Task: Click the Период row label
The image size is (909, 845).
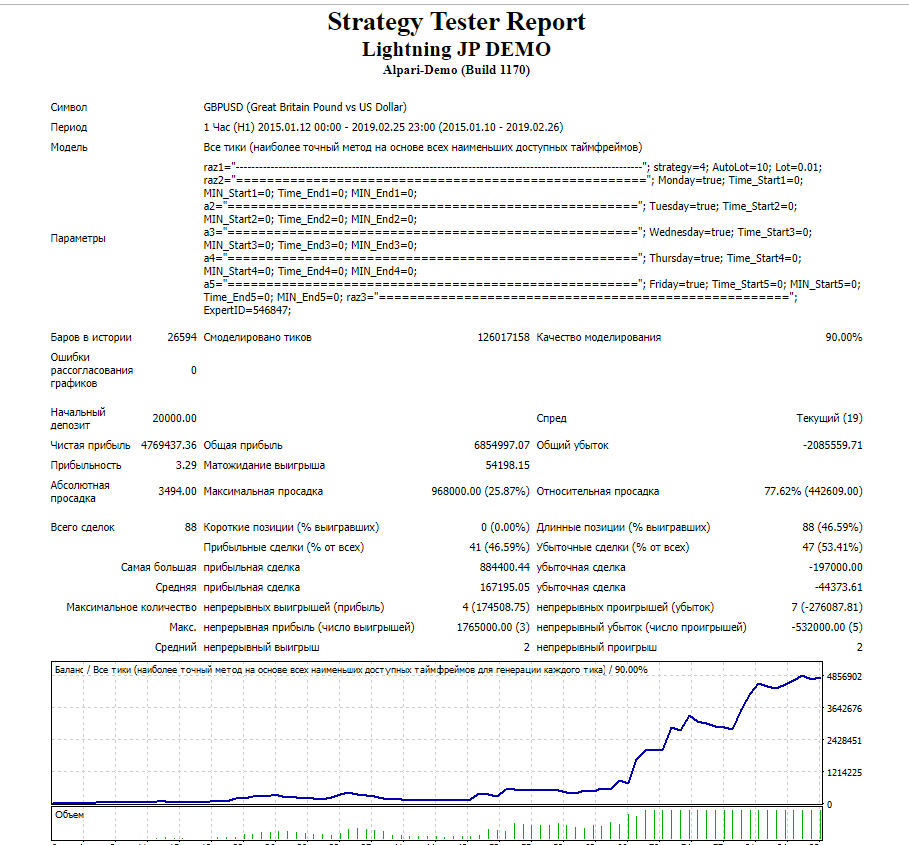Action: (x=69, y=127)
